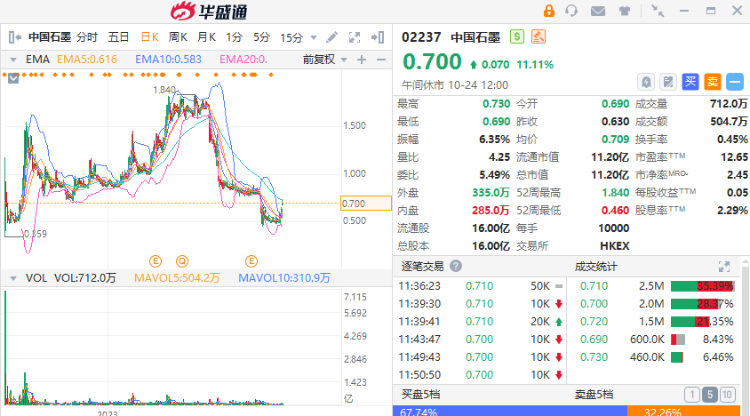Viewport: 750px width, 416px height.
Task: Open the skin theme shirt icon
Action: 624,11
